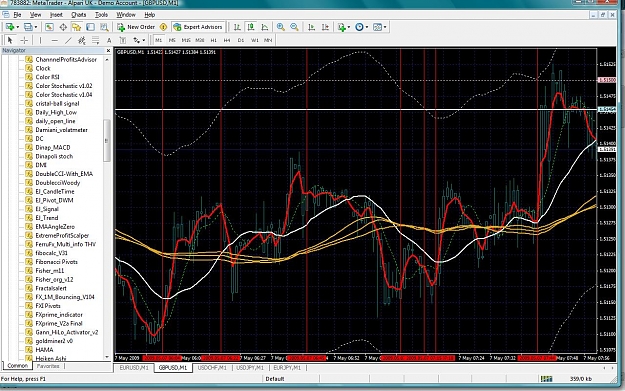Click the New Chart toolbar icon
Screen dimensions: 625x391
(x=10, y=27)
